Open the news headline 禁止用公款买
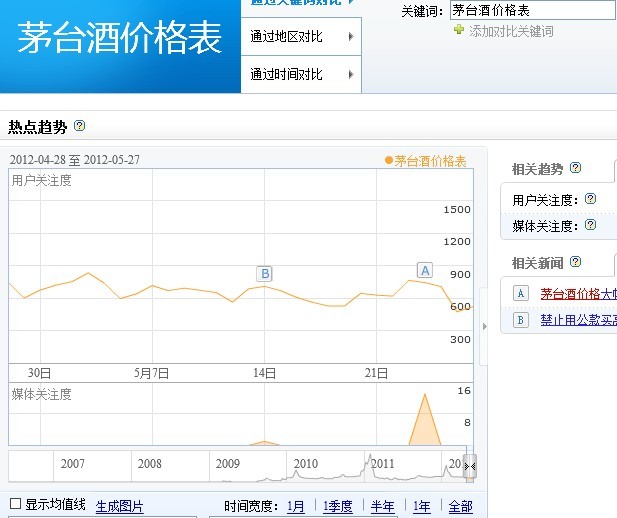The image size is (617, 518). 578,320
